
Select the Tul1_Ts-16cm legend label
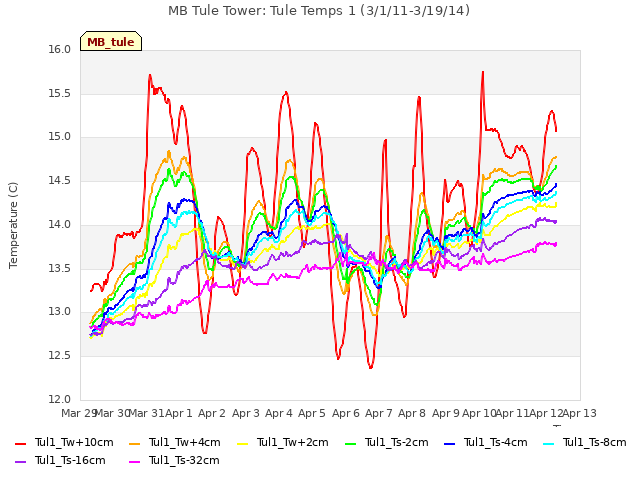pos(70,460)
